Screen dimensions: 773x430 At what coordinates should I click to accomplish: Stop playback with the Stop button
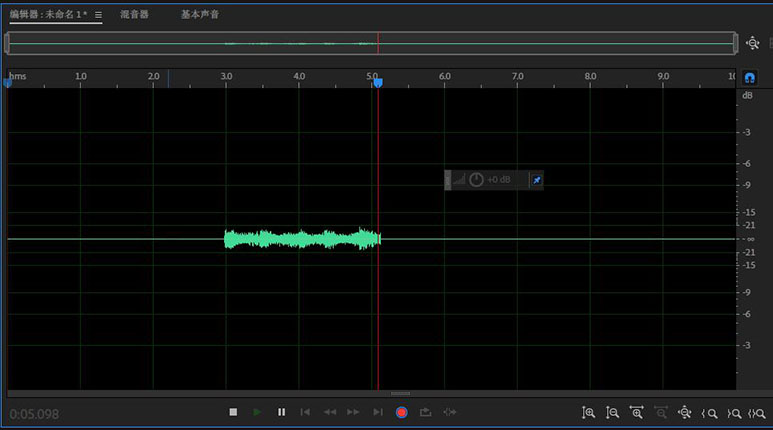tap(233, 412)
